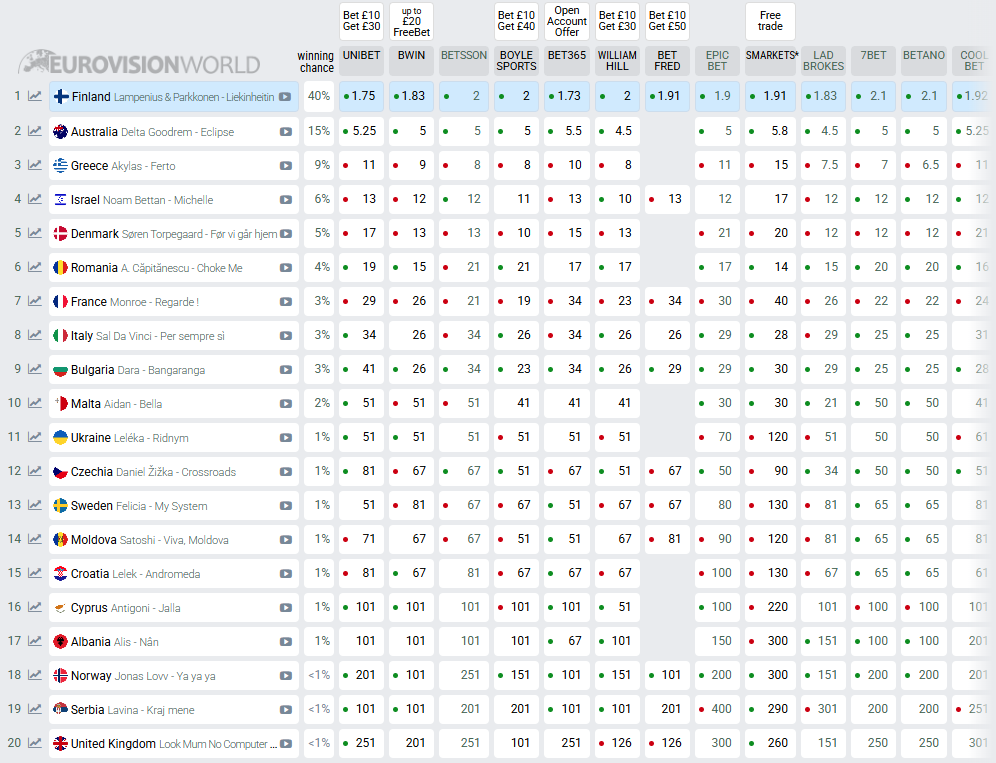The width and height of the screenshot is (996, 763).
Task: Play the video for Israel's Noam Bettan entry
Action: (286, 199)
